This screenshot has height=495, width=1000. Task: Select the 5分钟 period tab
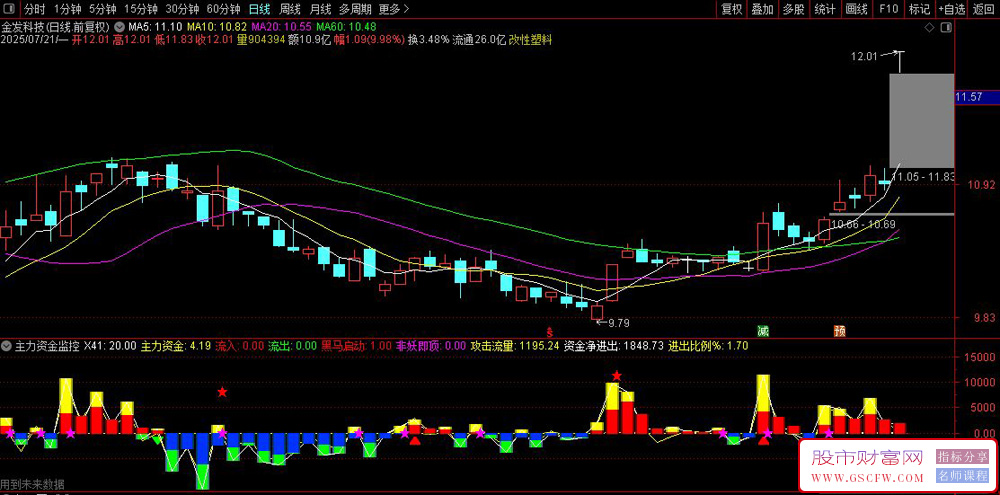102,9
